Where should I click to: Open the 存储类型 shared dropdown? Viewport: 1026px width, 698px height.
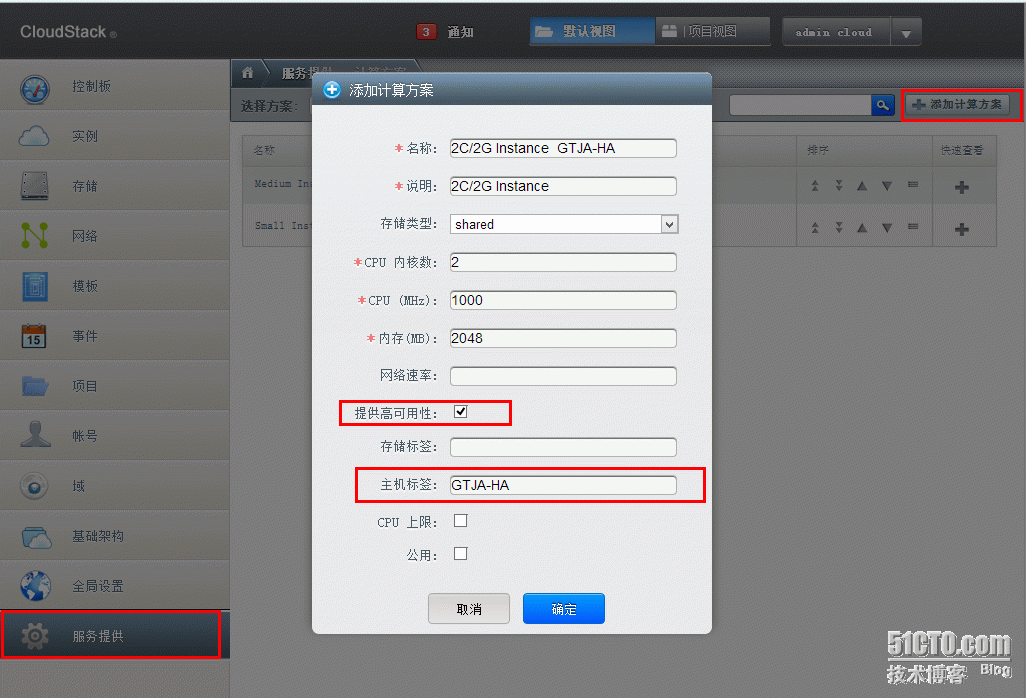coord(564,224)
